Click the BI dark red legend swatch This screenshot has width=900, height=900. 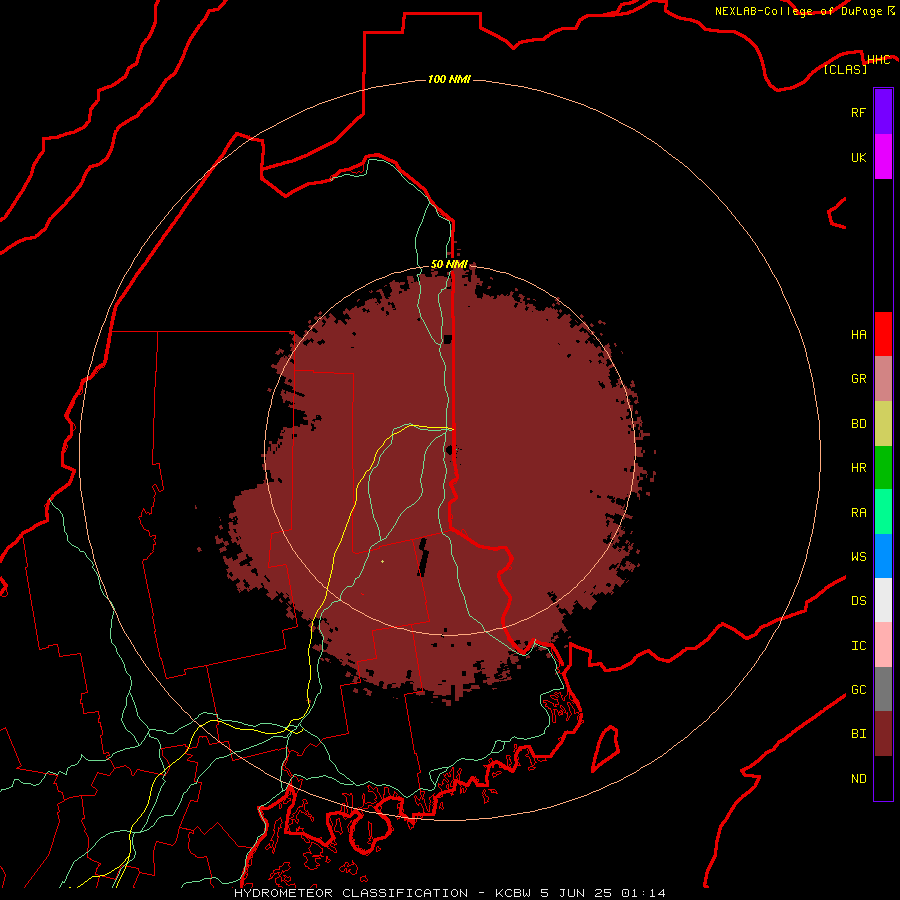coord(883,734)
